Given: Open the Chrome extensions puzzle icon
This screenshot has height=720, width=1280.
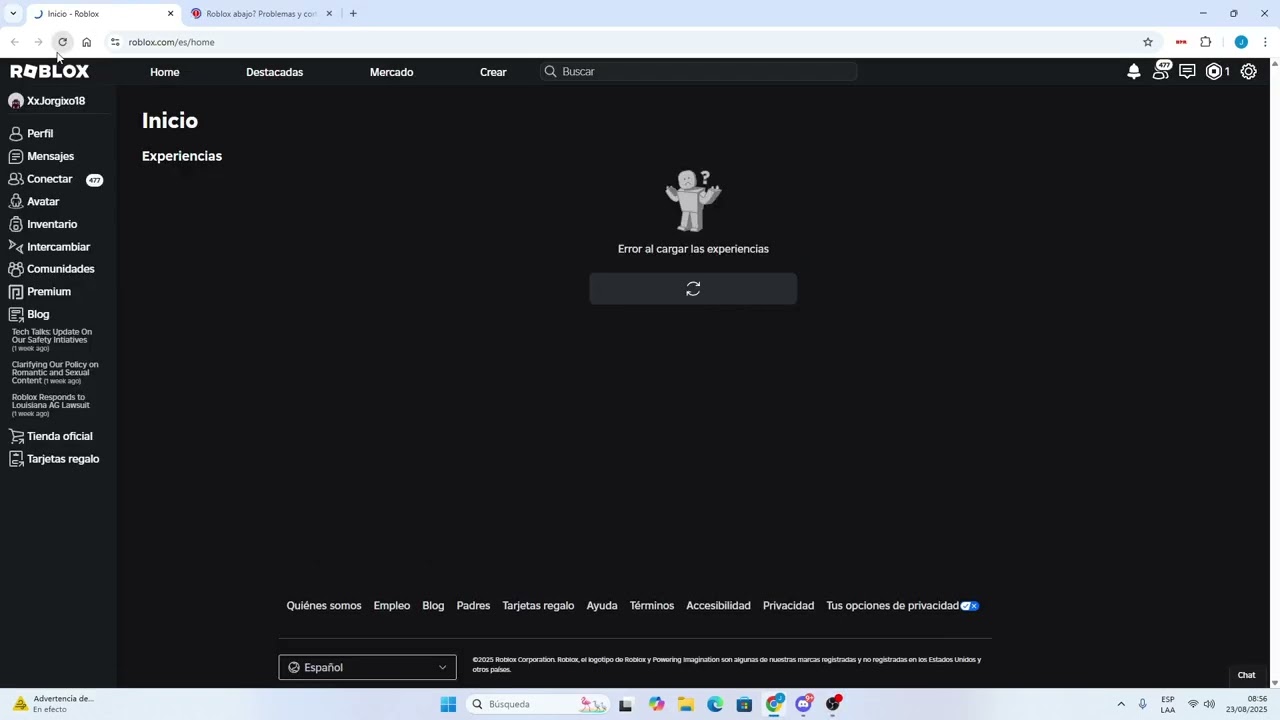Looking at the screenshot, I should click(x=1205, y=42).
